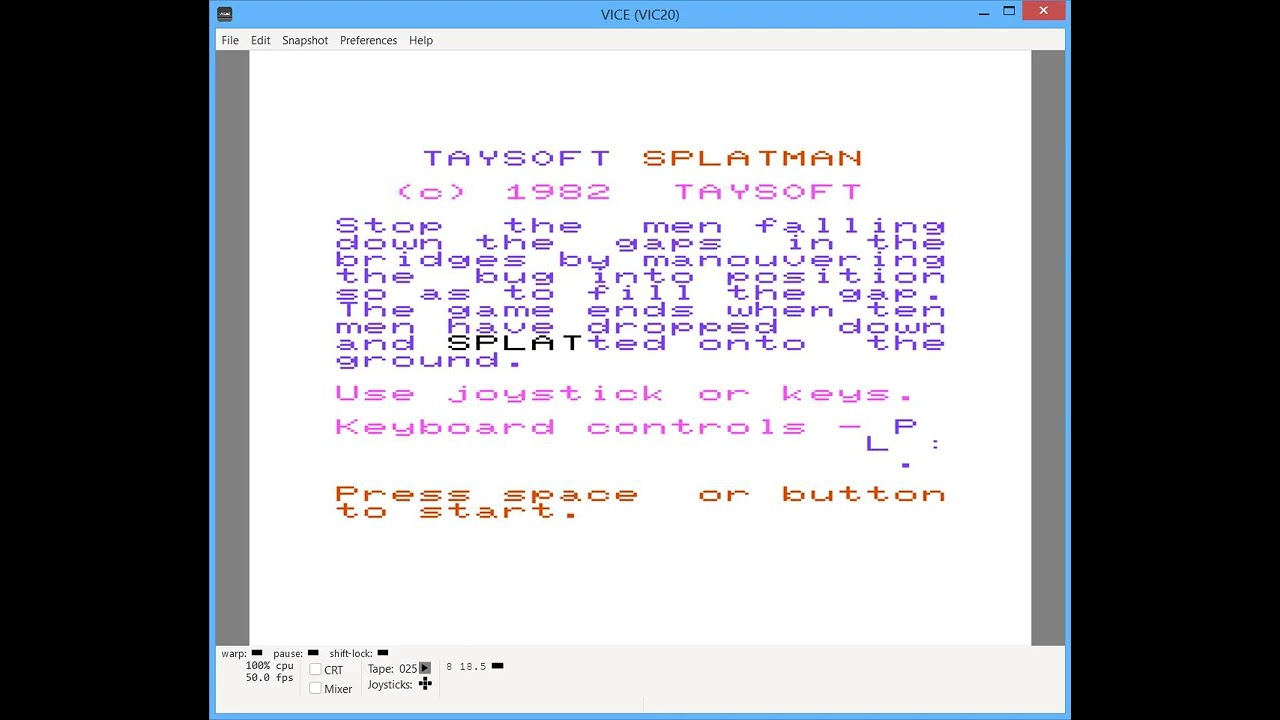Click the Joysticks: label

(390, 685)
